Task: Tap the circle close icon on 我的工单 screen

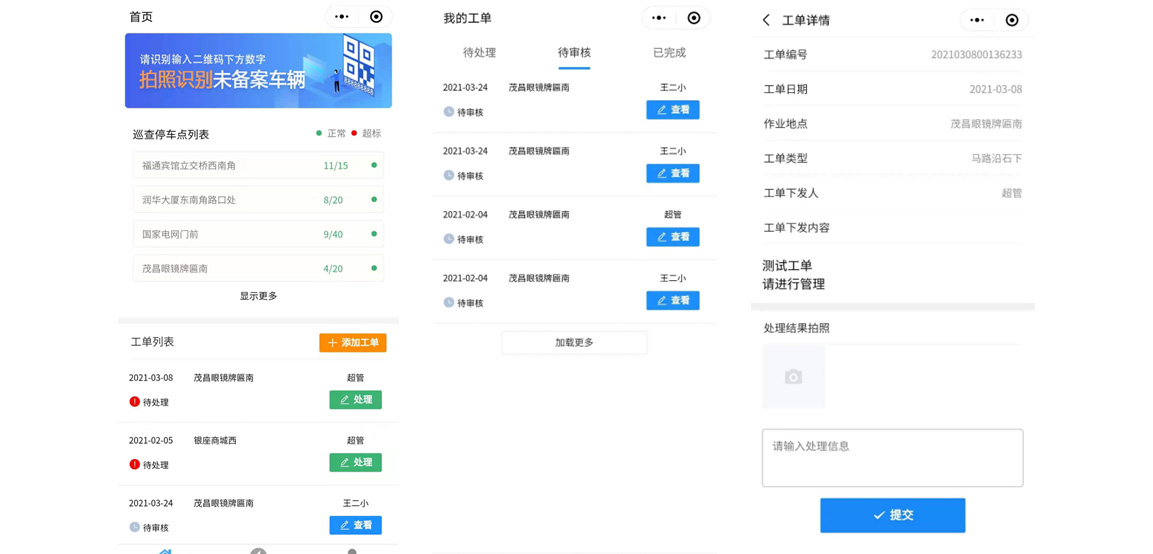Action: [x=694, y=18]
